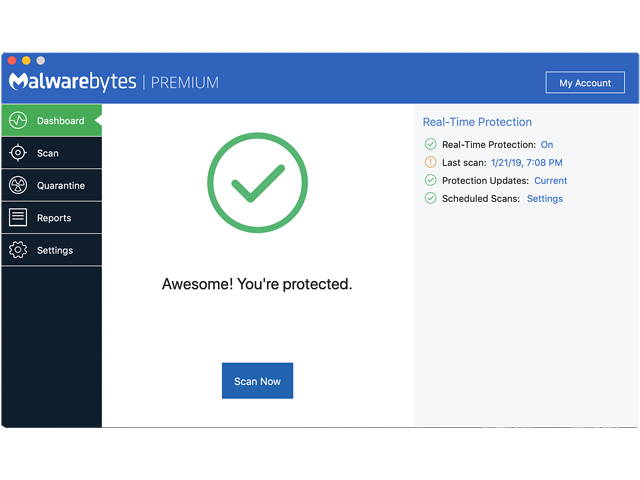This screenshot has height=480, width=640.
Task: Click the Protection Updates check icon
Action: click(x=430, y=180)
